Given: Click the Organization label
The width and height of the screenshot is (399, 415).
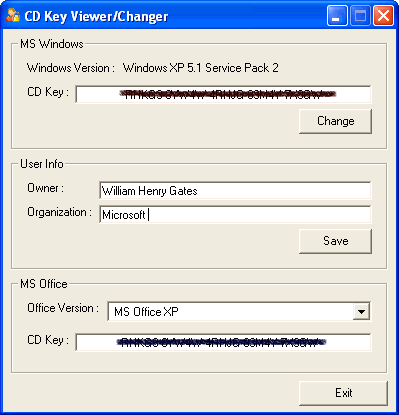Looking at the screenshot, I should pos(60,212).
